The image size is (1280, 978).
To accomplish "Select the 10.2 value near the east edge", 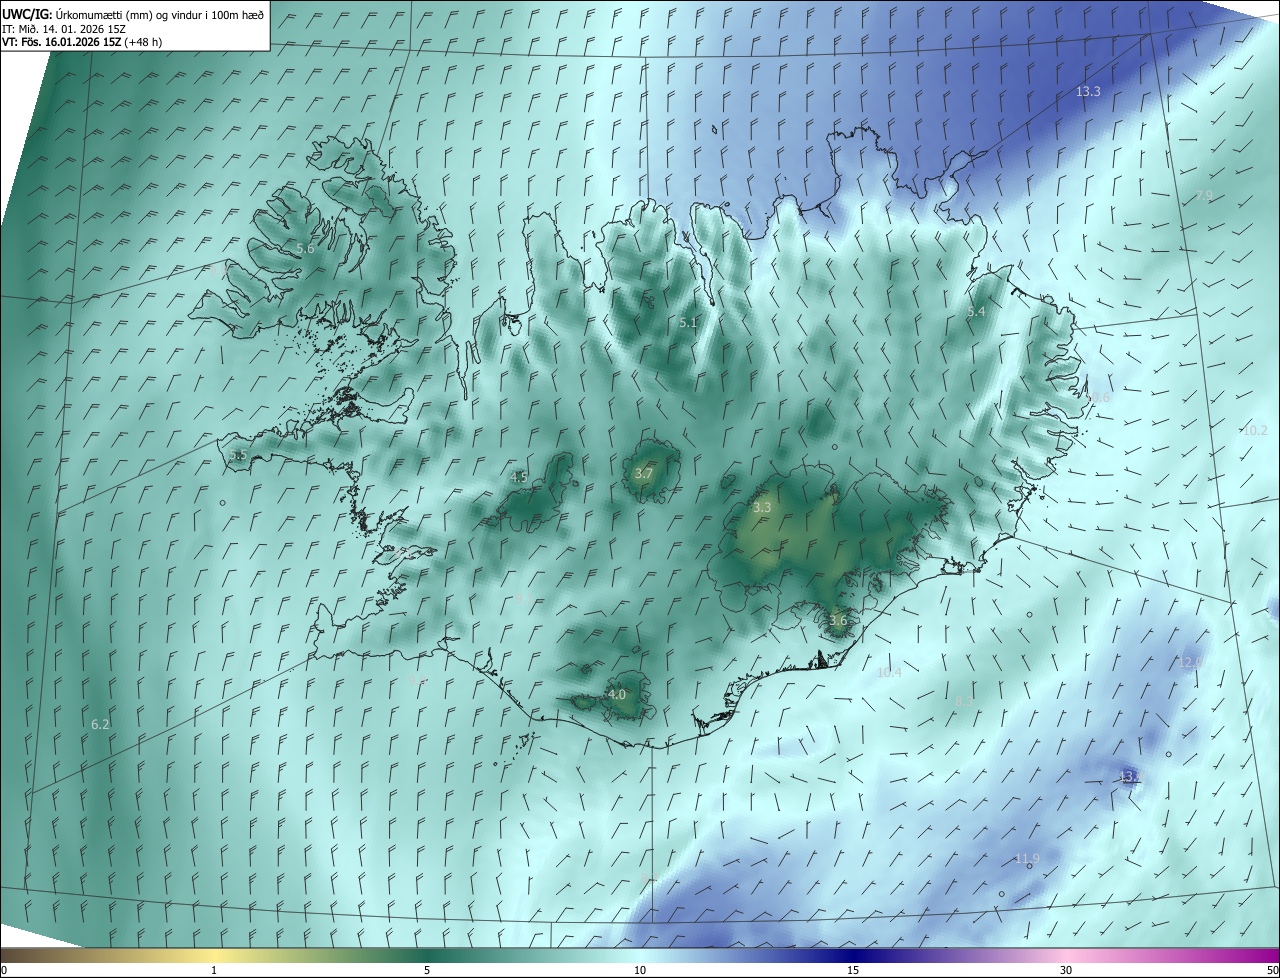I will 1254,431.
